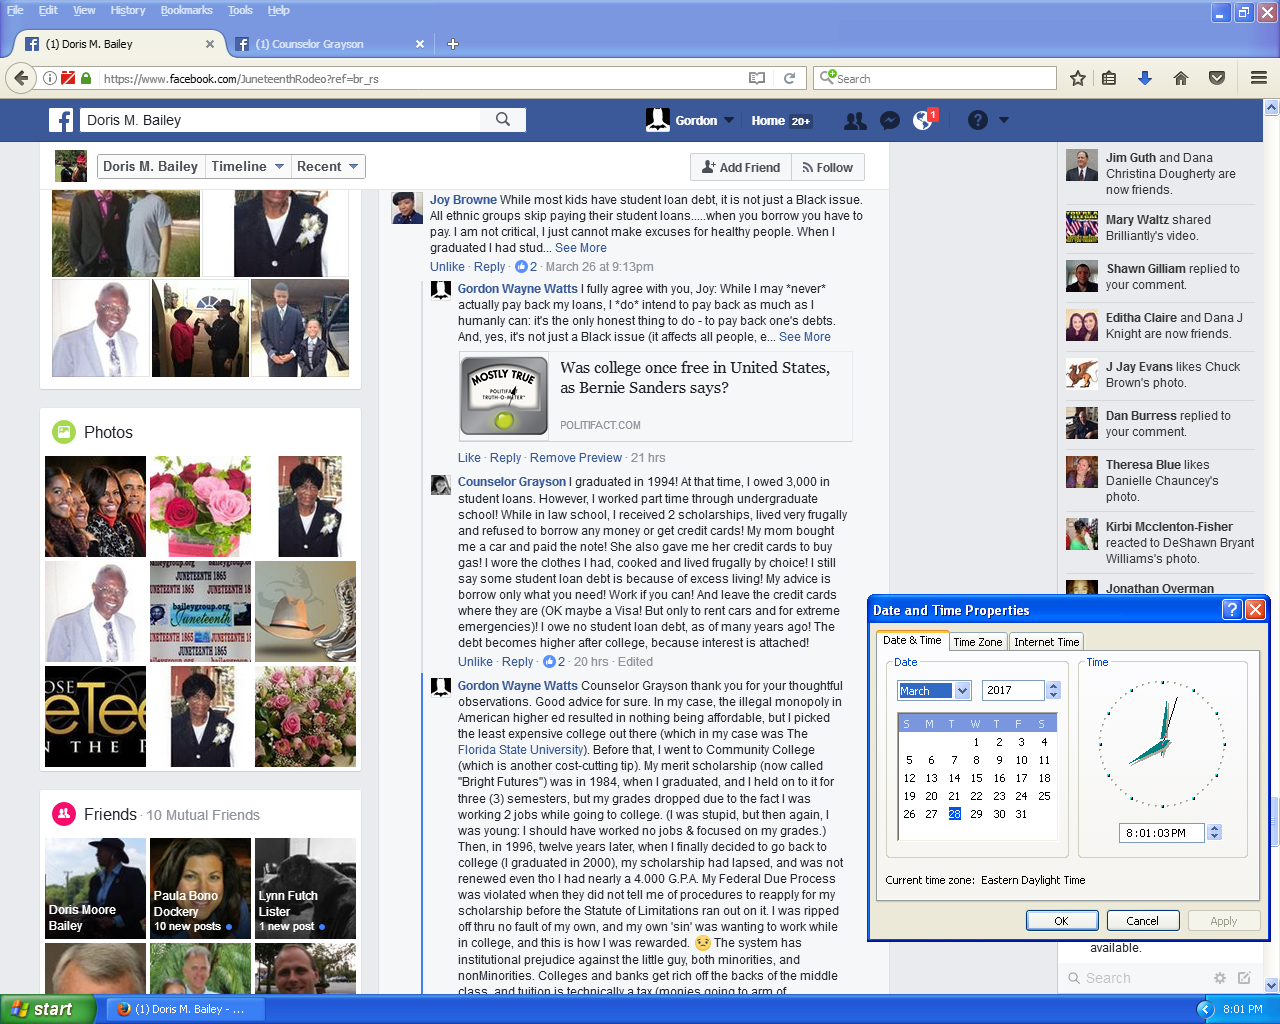Open the Firefox hamburger menu
This screenshot has width=1280, height=1024.
[1259, 78]
